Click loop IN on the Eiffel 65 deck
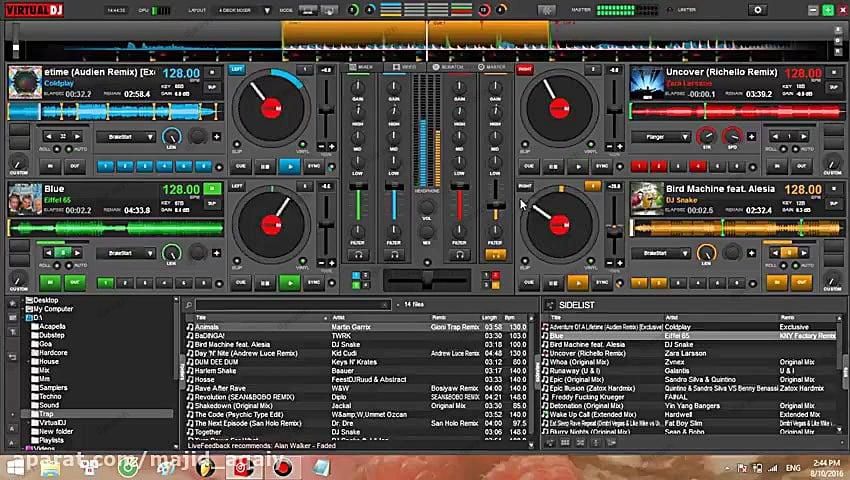 [x=48, y=282]
